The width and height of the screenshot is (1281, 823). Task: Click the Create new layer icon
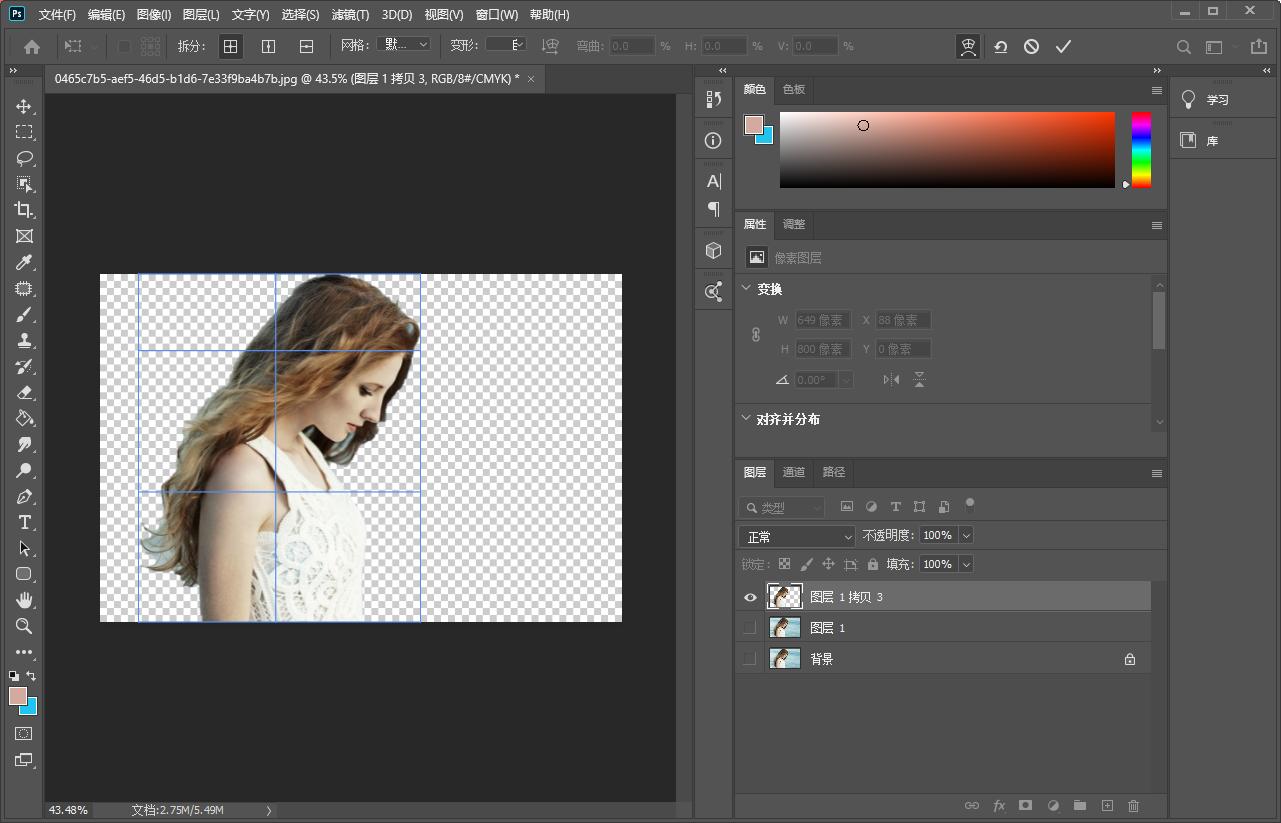1106,805
